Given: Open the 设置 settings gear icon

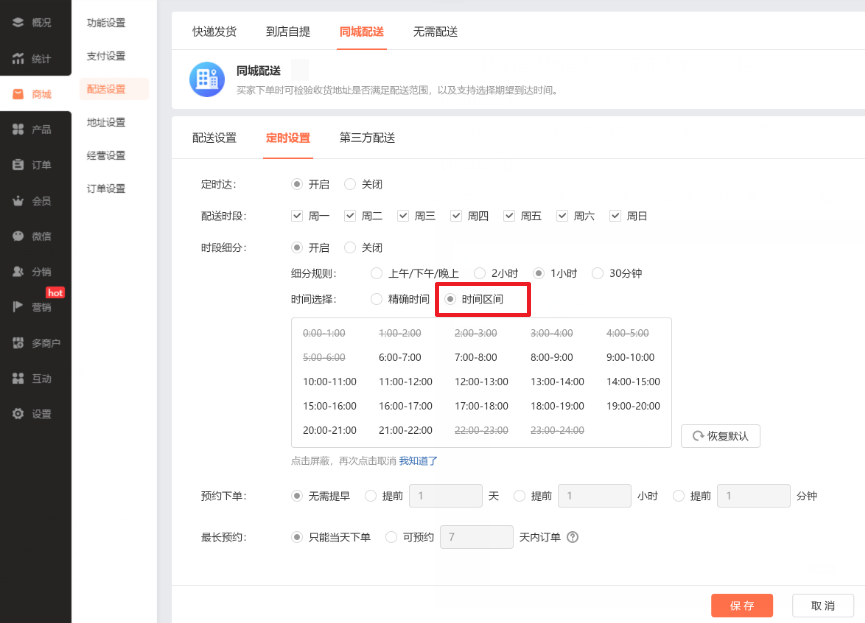Looking at the screenshot, I should point(18,413).
